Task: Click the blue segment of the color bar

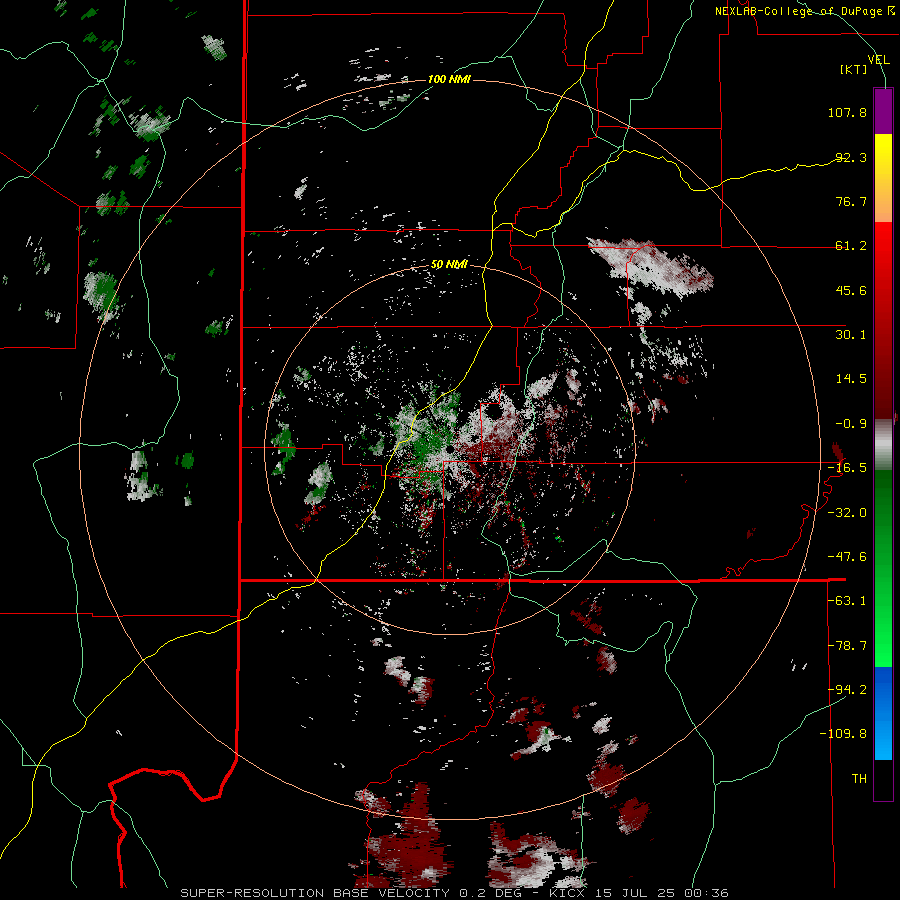Action: tap(883, 713)
